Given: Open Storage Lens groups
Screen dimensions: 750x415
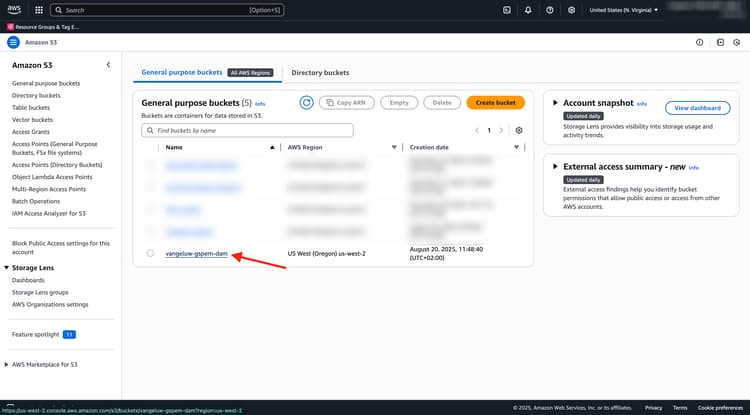Looking at the screenshot, I should [x=40, y=293].
